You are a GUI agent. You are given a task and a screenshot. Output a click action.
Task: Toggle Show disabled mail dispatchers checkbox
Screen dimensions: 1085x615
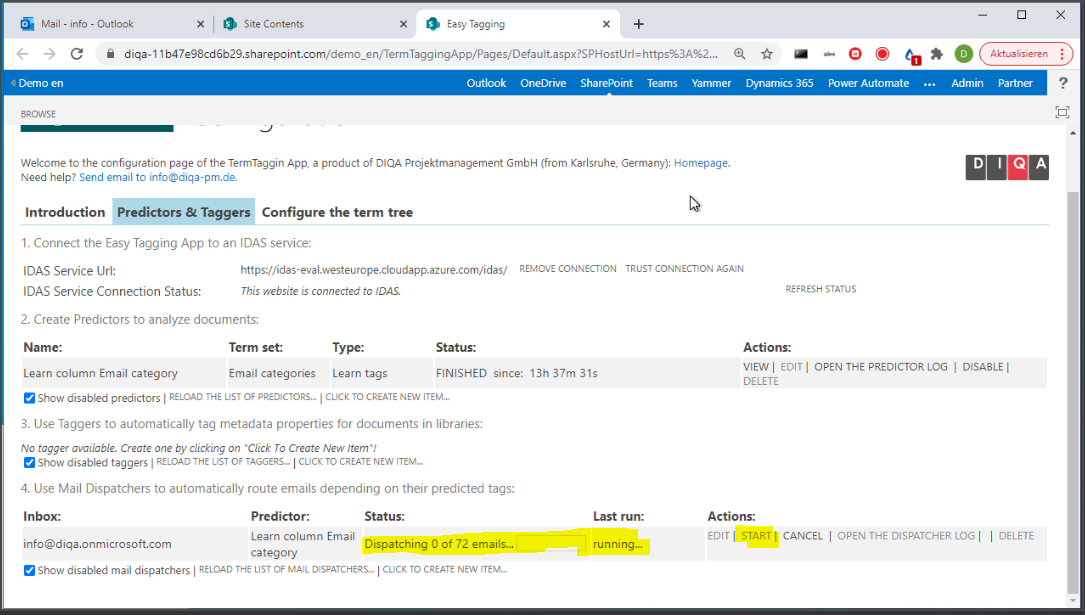point(29,571)
